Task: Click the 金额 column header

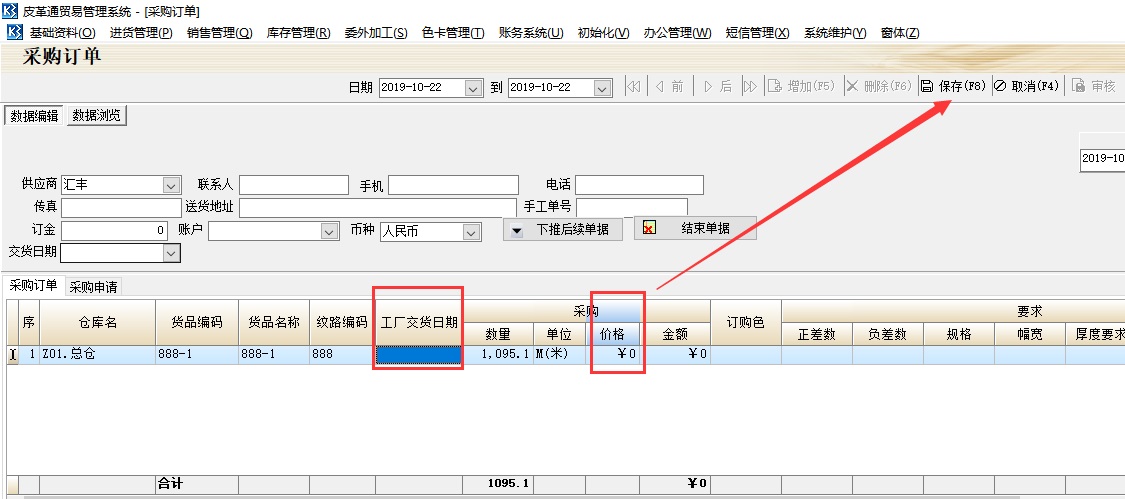Action: pos(675,334)
